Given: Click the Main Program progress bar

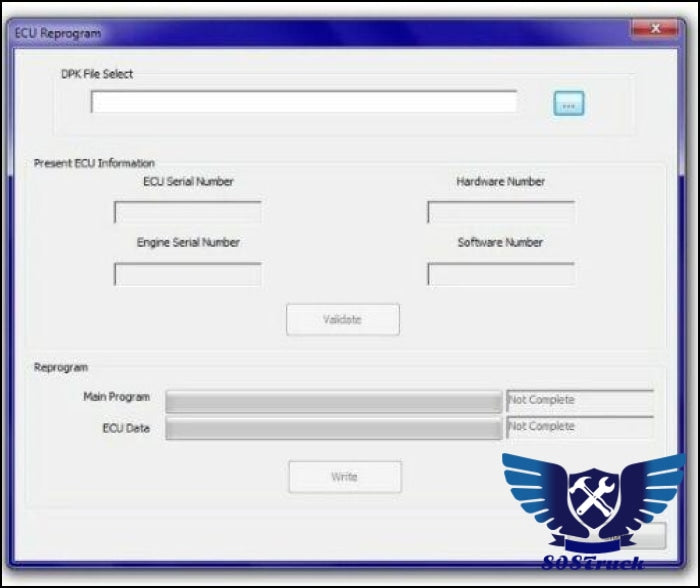Looking at the screenshot, I should (x=333, y=402).
